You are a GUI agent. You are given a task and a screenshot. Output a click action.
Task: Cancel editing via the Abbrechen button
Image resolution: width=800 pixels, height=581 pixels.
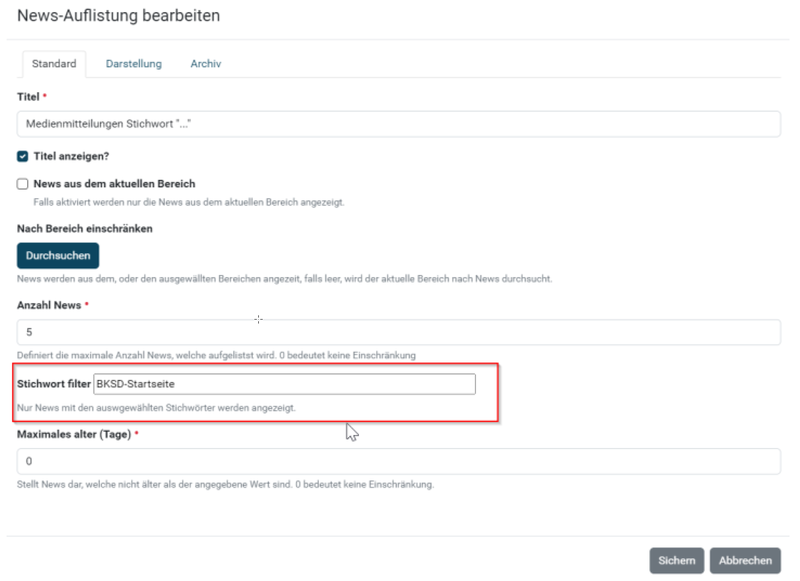tap(745, 561)
